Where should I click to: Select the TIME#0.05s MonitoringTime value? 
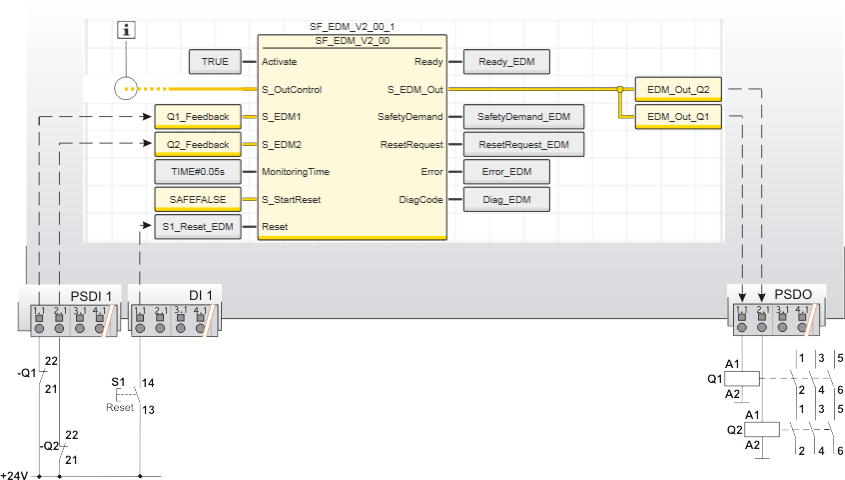pos(198,172)
